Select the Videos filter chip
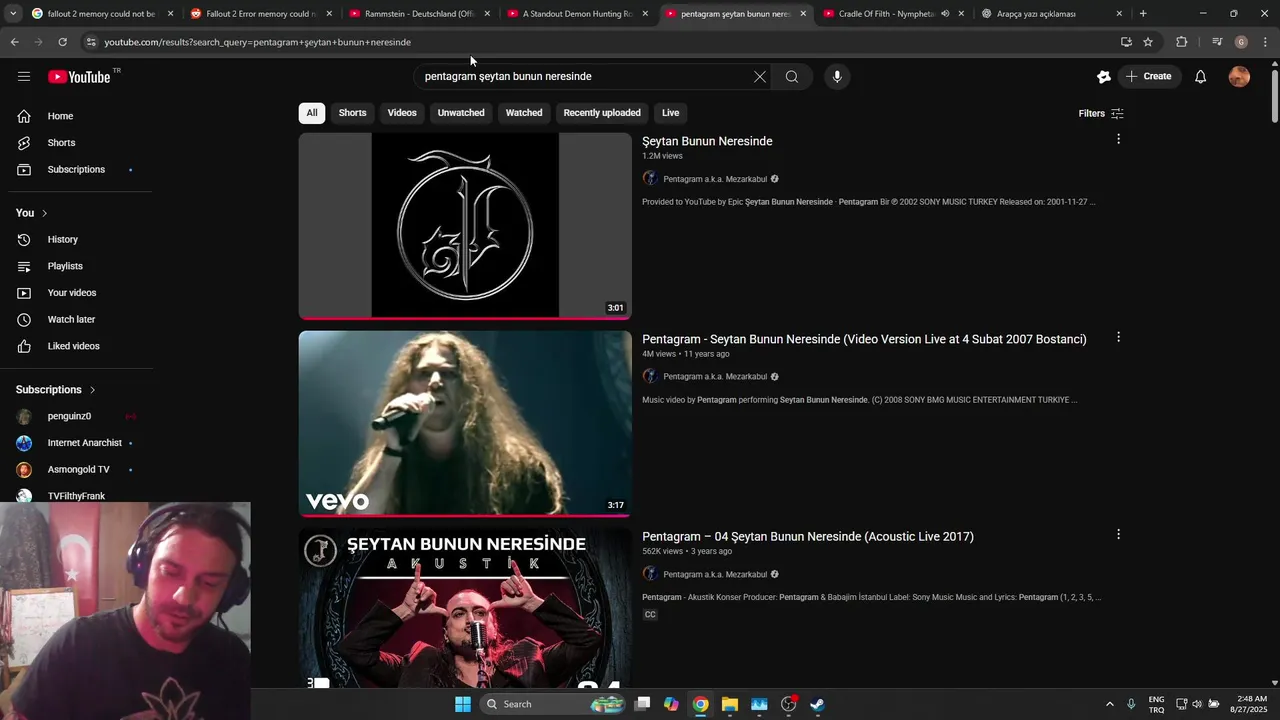Viewport: 1280px width, 720px height. 402,113
